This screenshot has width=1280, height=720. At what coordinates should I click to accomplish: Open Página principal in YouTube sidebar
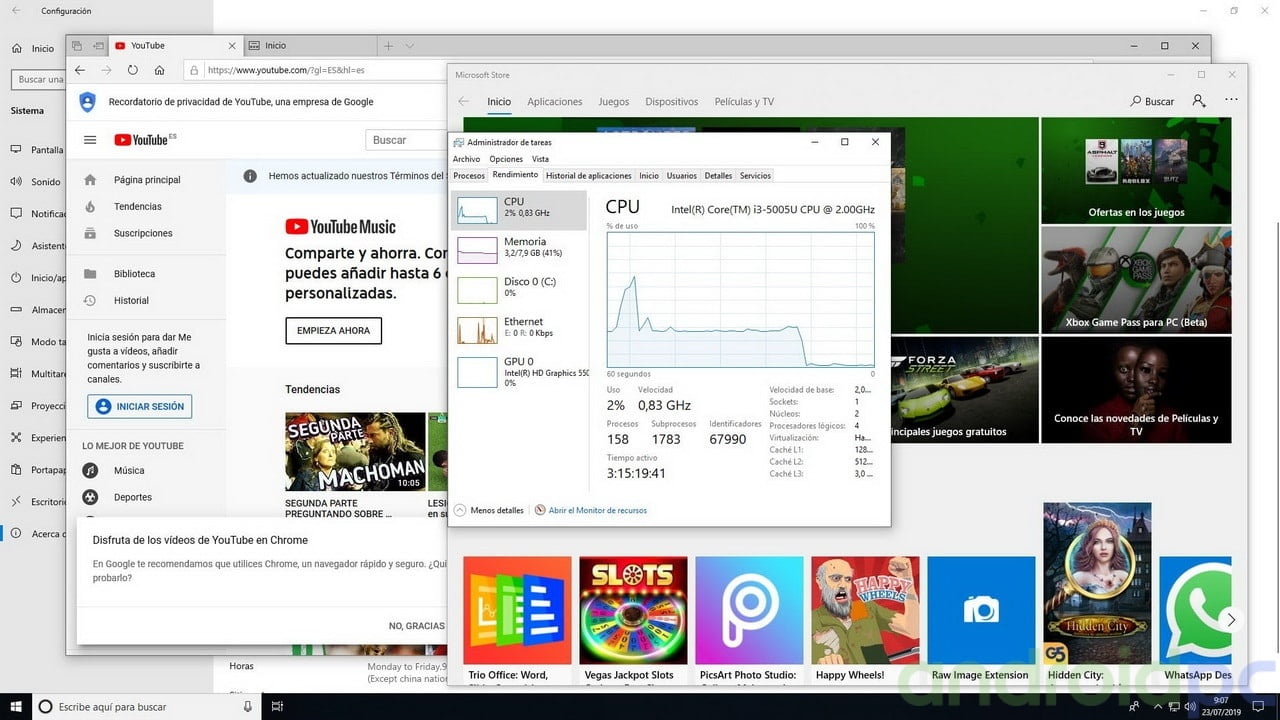pos(147,180)
